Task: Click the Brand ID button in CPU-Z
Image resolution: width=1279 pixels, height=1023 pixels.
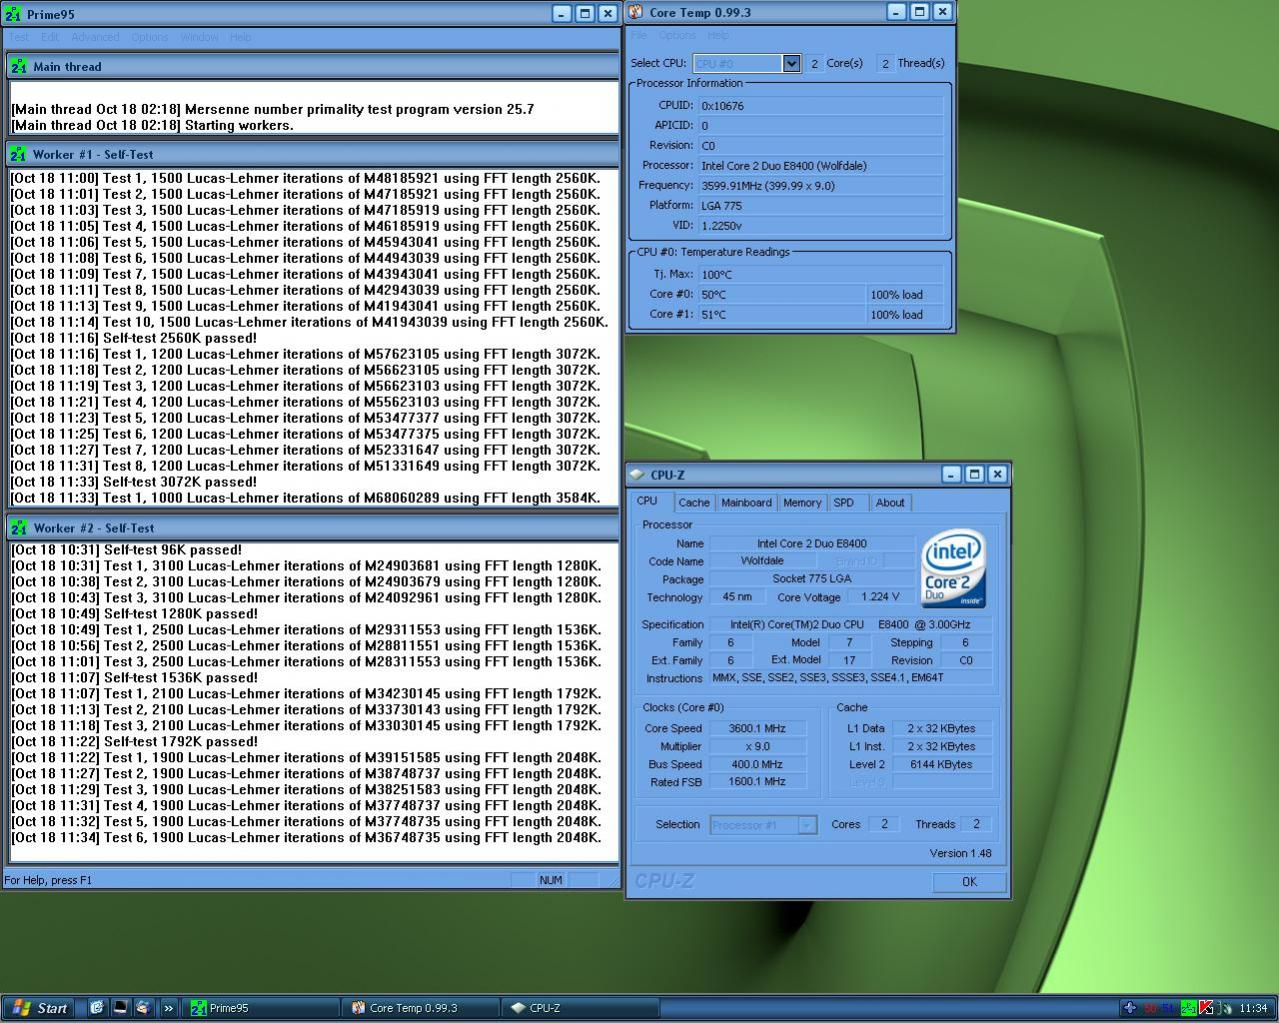Action: pos(855,562)
